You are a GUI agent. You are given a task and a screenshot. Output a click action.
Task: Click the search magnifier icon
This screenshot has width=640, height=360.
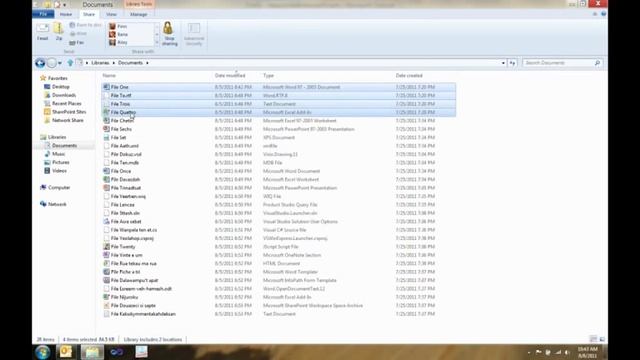(x=597, y=63)
